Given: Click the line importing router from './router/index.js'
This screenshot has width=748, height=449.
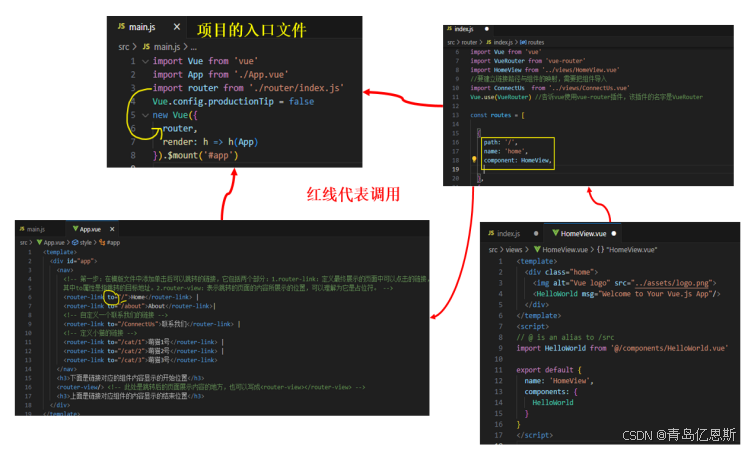Looking at the screenshot, I should pyautogui.click(x=248, y=88).
